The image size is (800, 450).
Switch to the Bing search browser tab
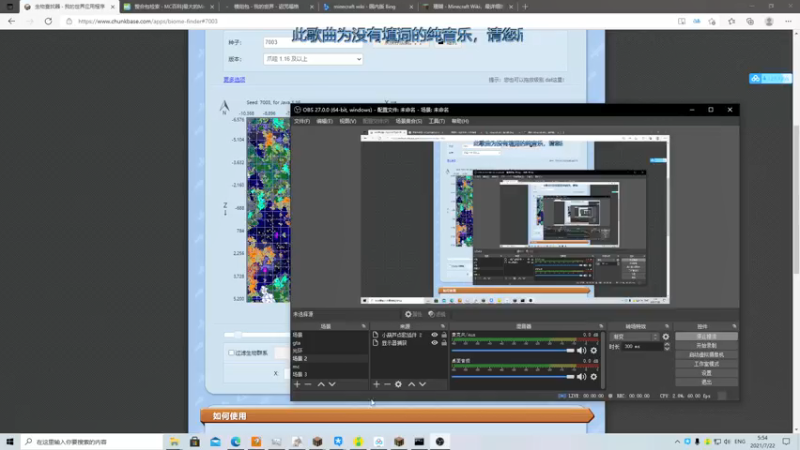(368, 7)
